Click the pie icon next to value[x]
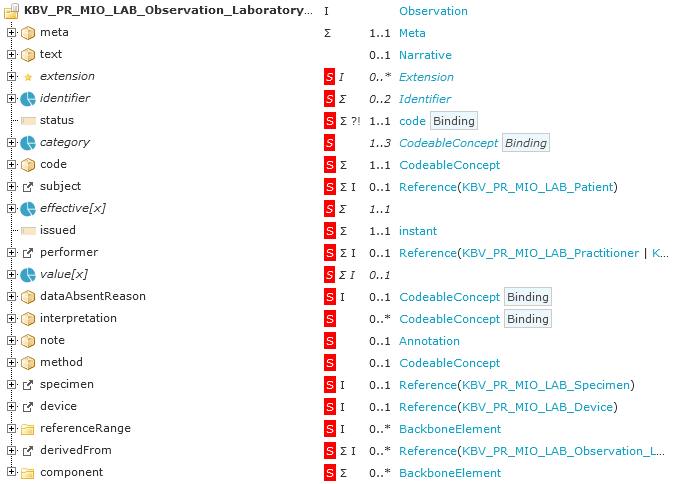 28,275
